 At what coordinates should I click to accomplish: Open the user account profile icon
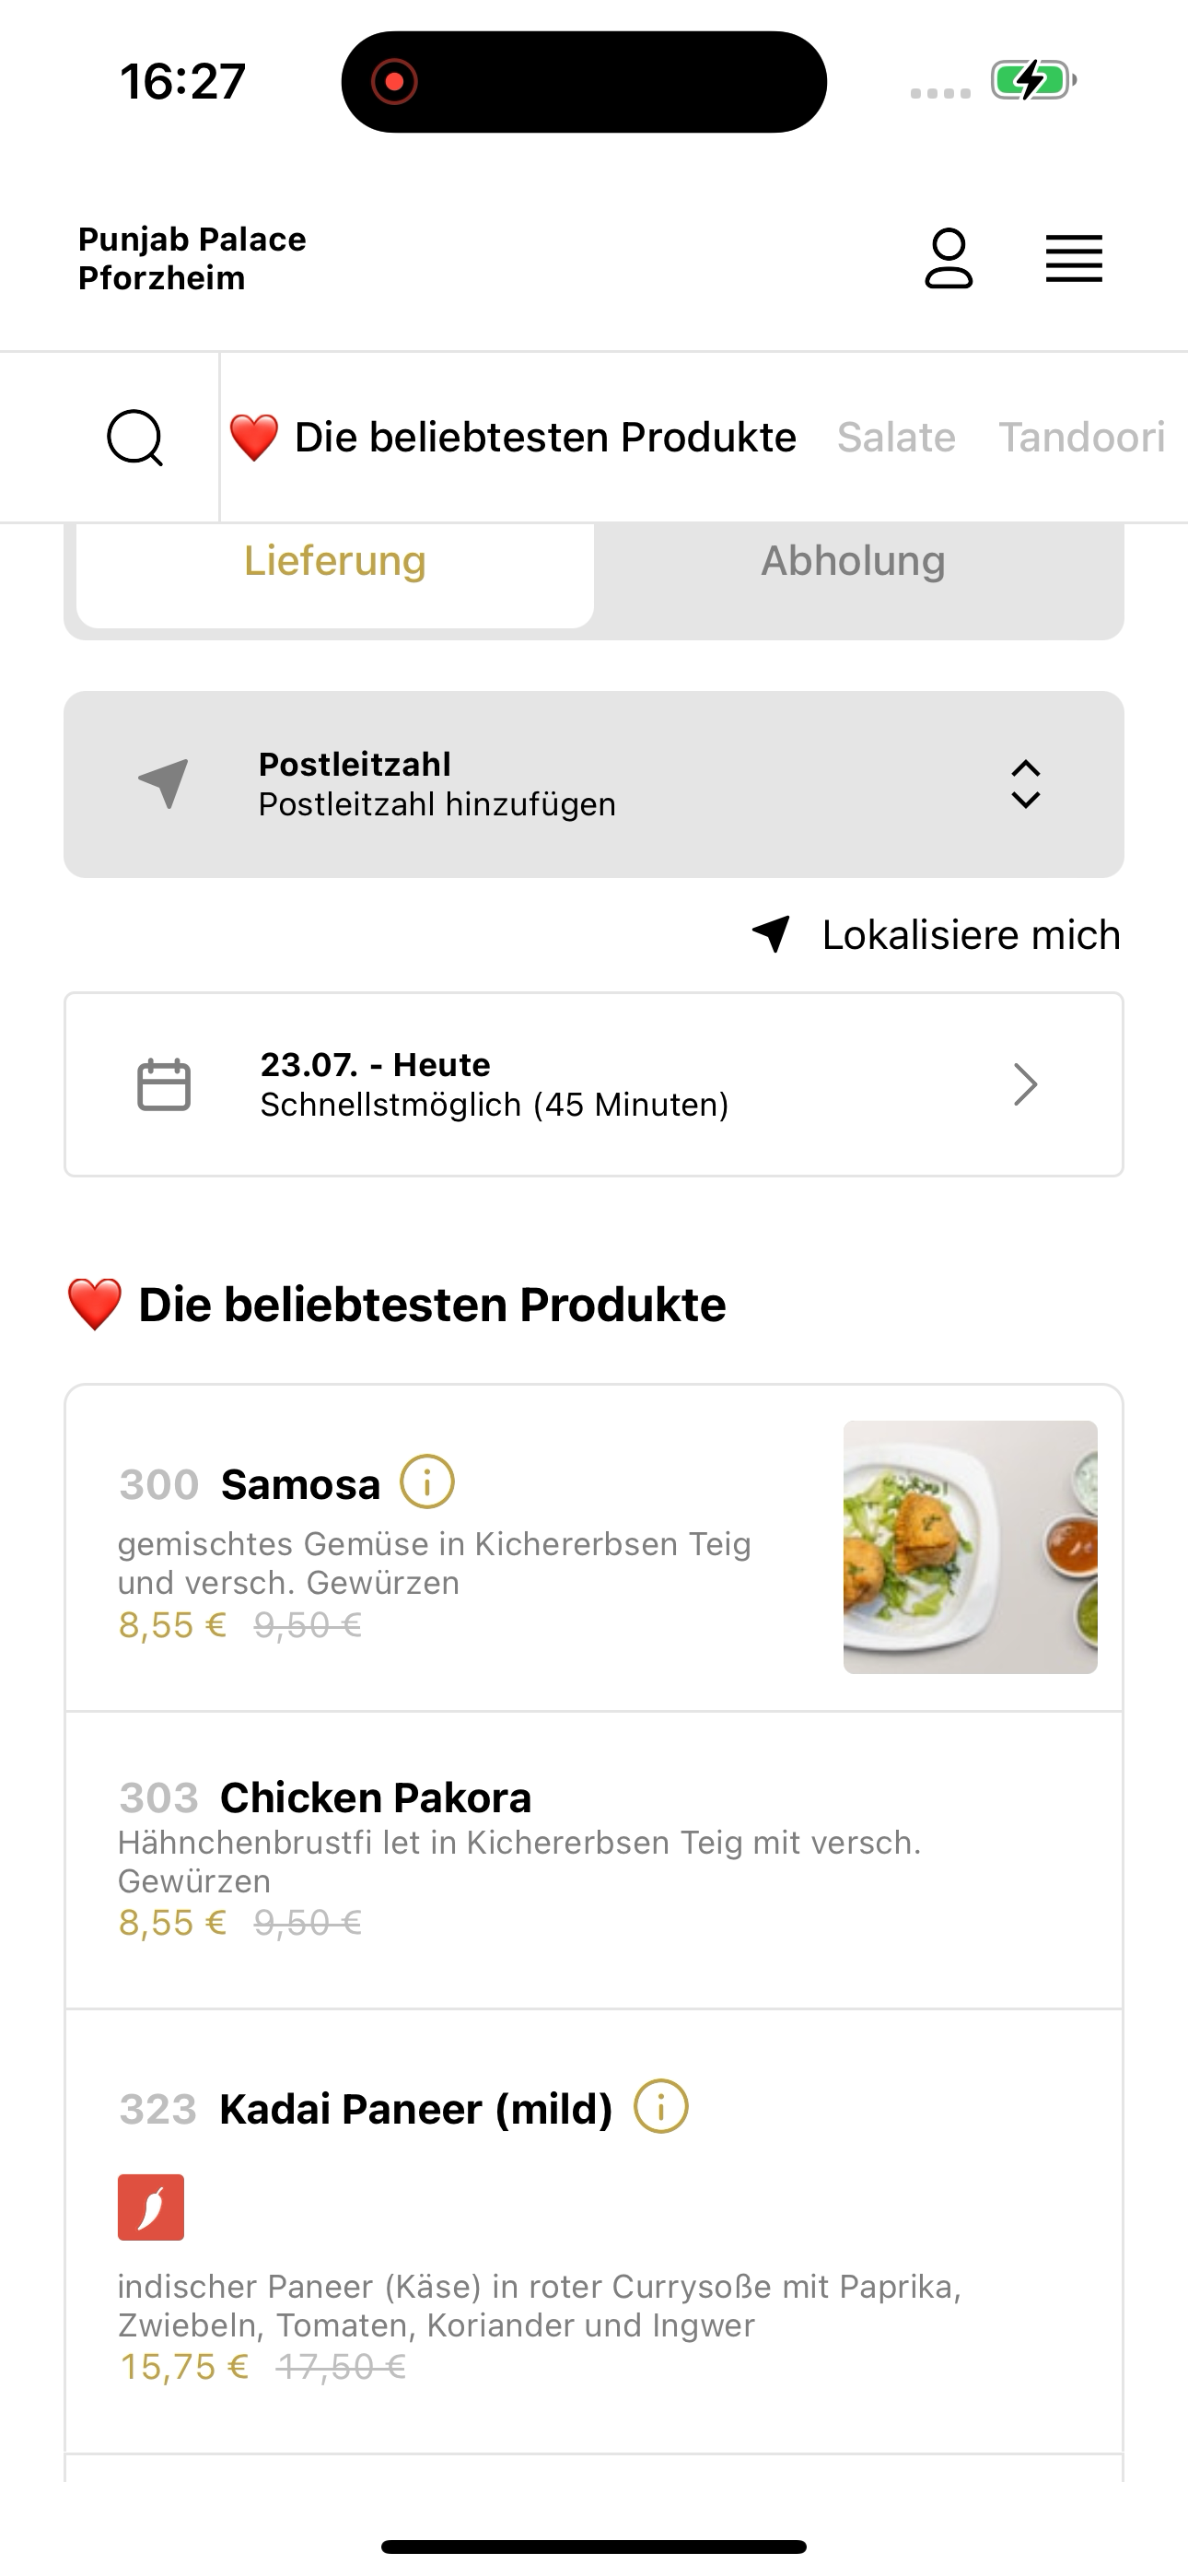pos(948,259)
